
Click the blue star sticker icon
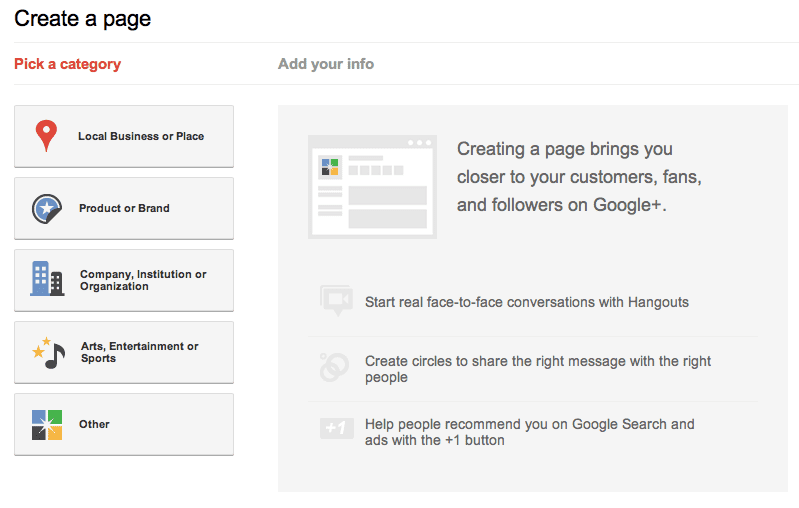click(47, 208)
